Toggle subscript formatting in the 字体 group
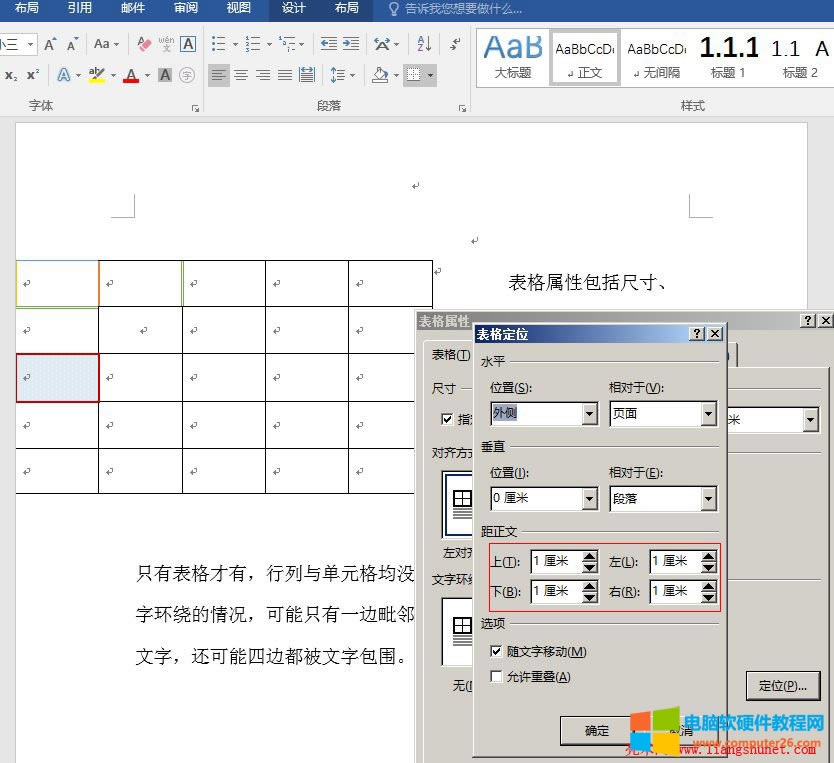This screenshot has width=834, height=763. (x=11, y=73)
